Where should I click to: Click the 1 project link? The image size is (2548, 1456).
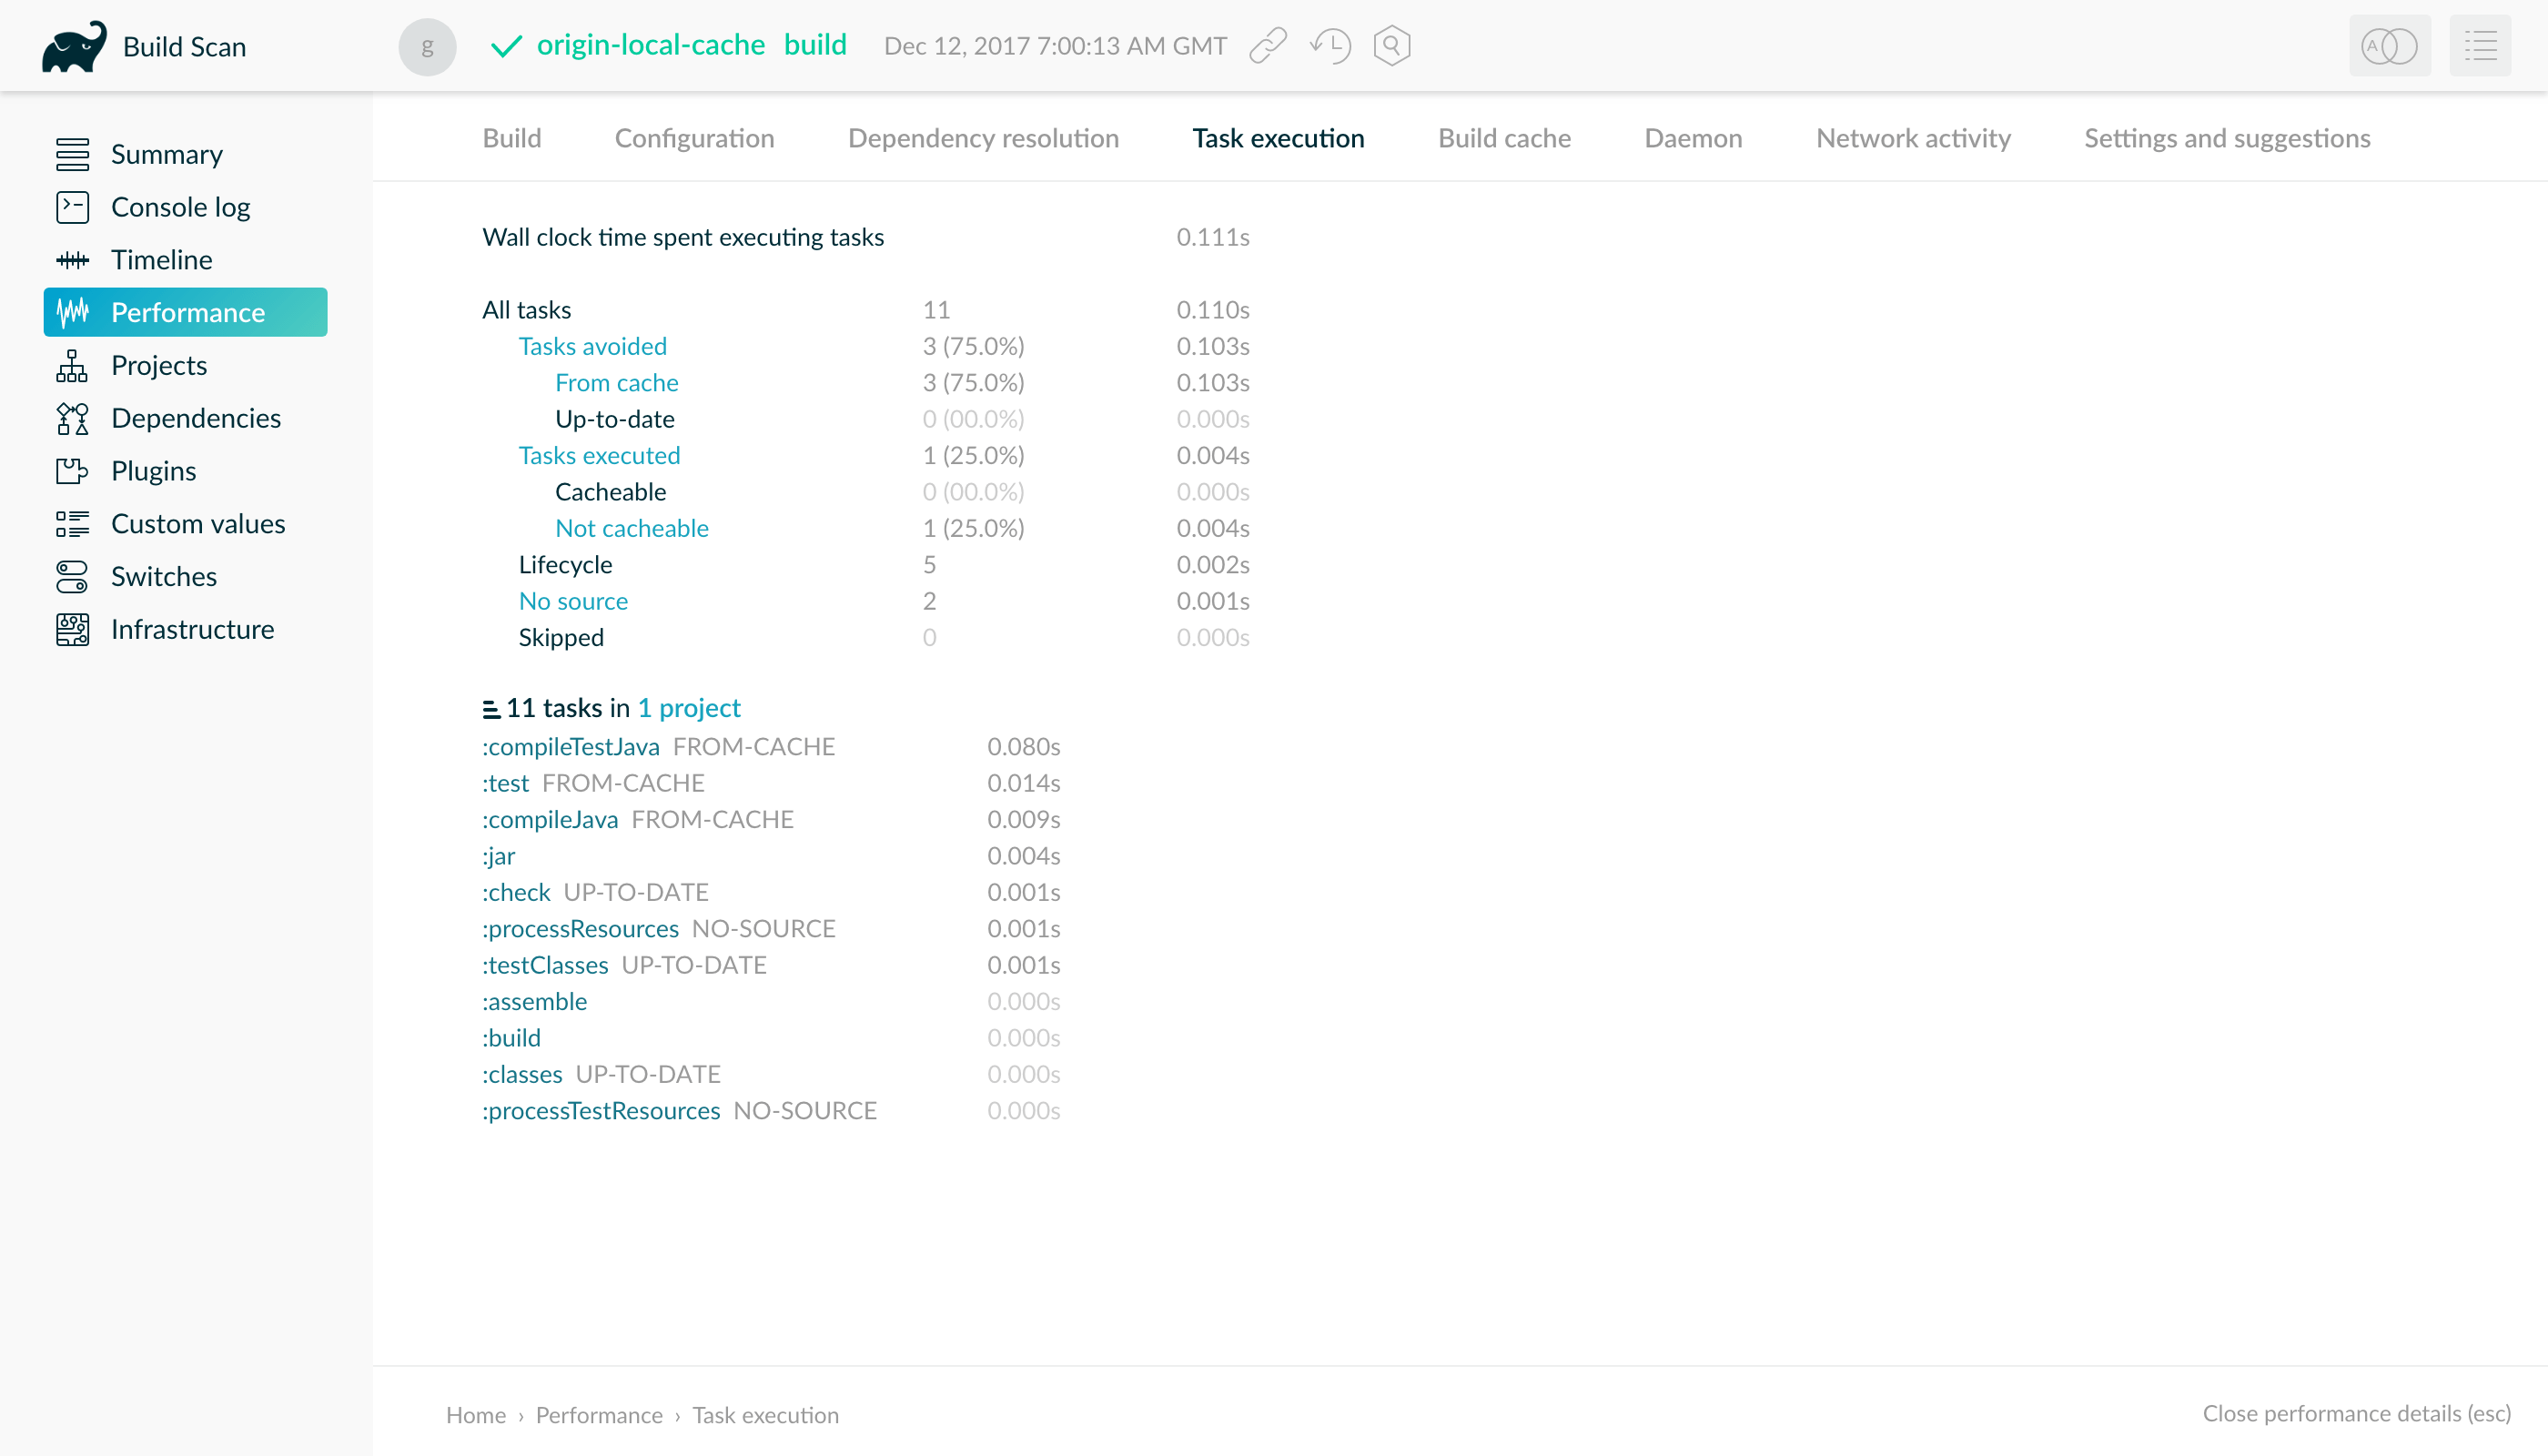point(688,708)
